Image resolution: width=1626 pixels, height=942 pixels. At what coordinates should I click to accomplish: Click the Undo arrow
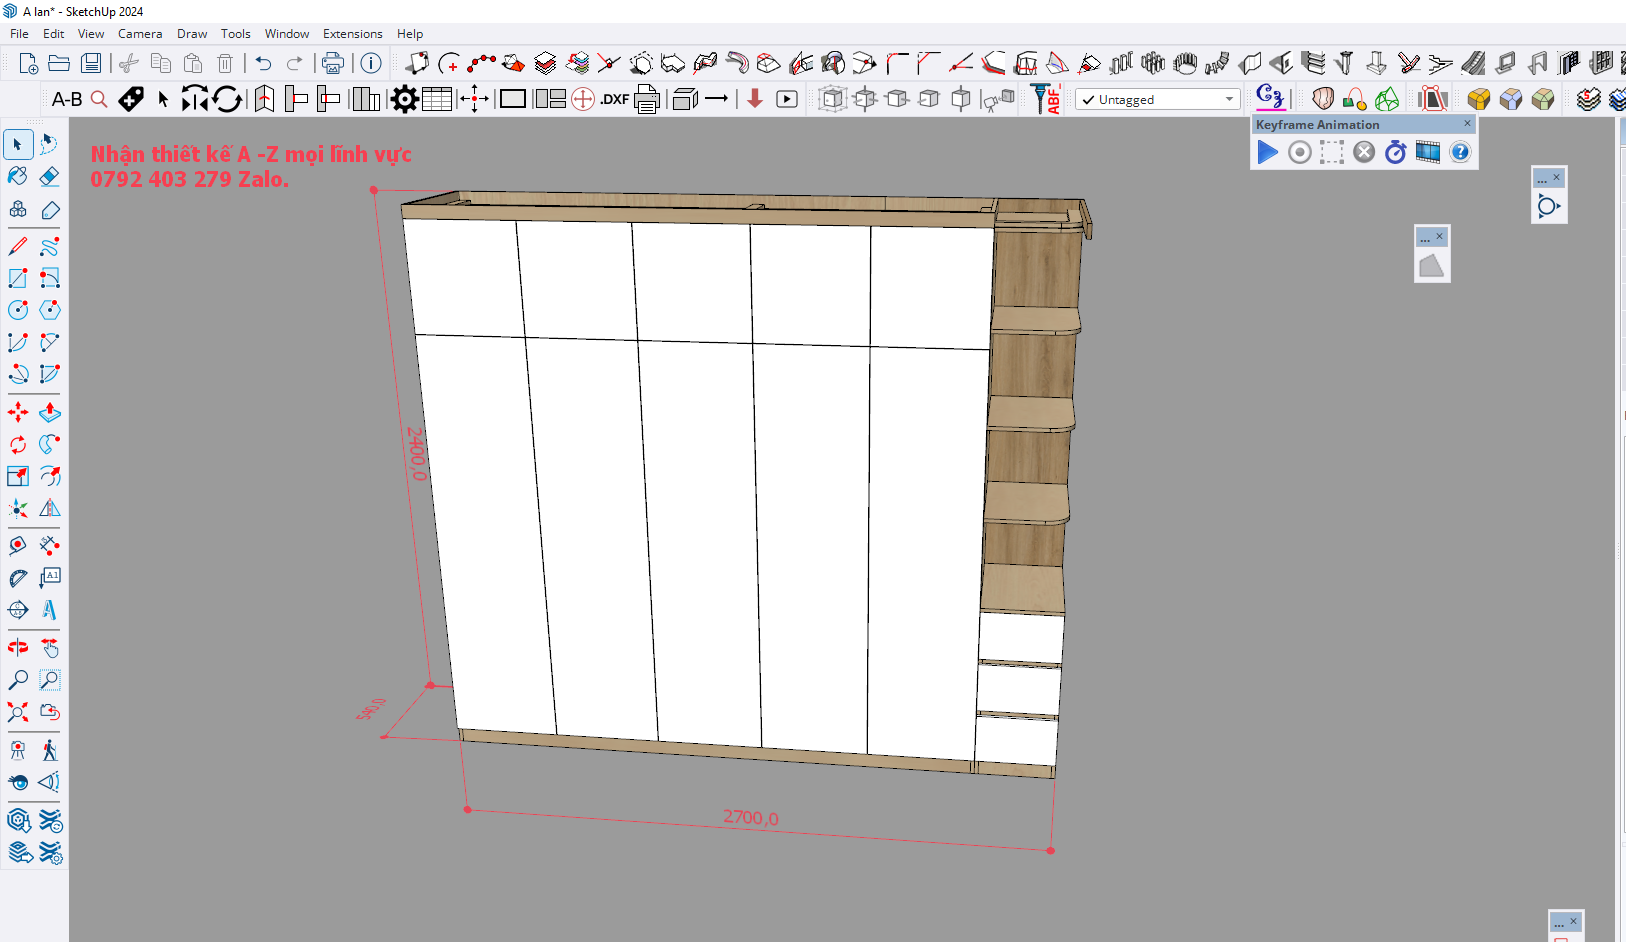click(x=263, y=63)
